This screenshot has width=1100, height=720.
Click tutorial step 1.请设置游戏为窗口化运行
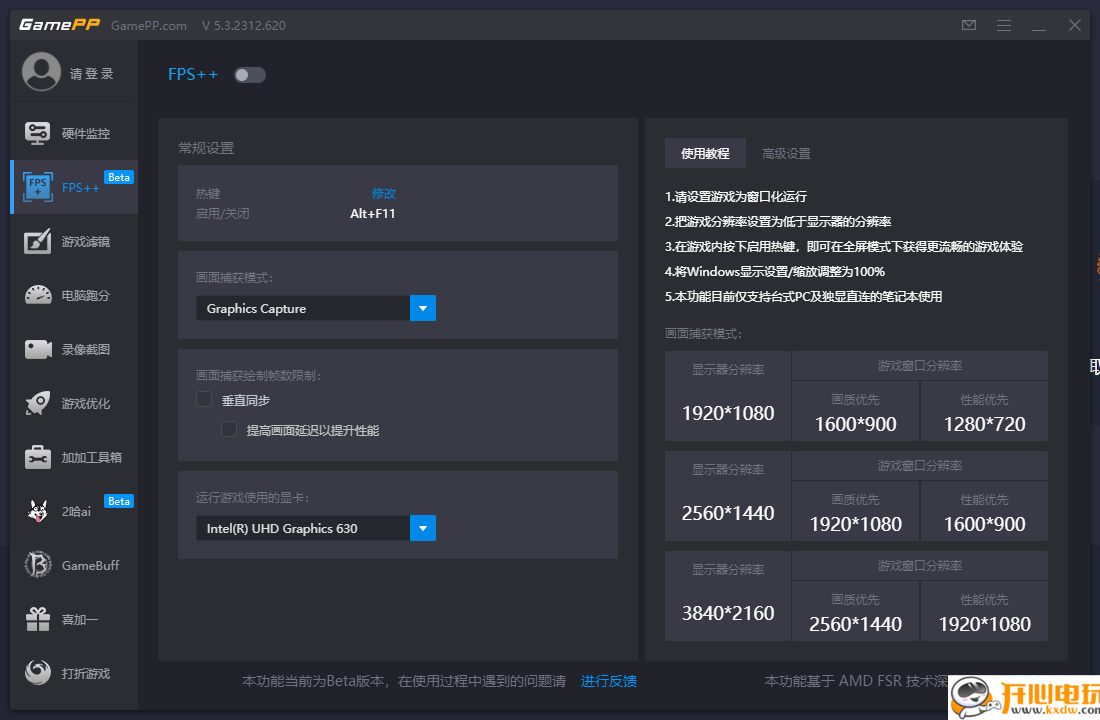tap(736, 196)
